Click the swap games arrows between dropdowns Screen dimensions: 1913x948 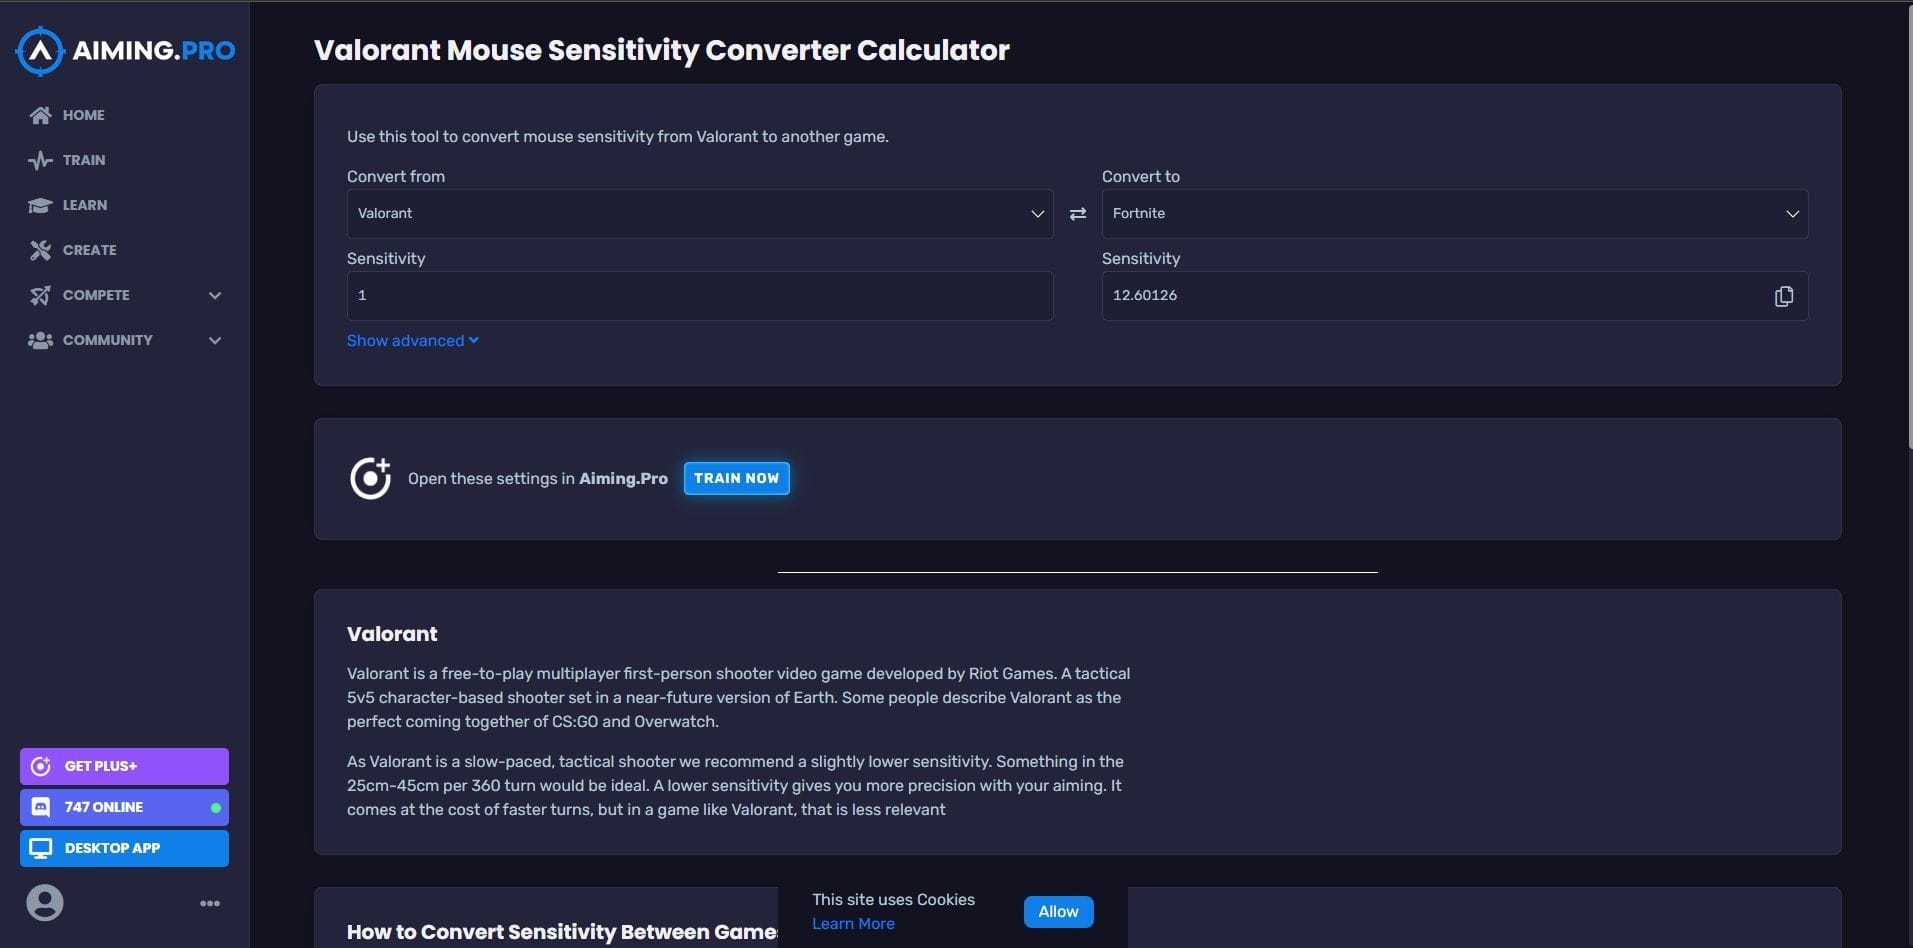(1077, 213)
